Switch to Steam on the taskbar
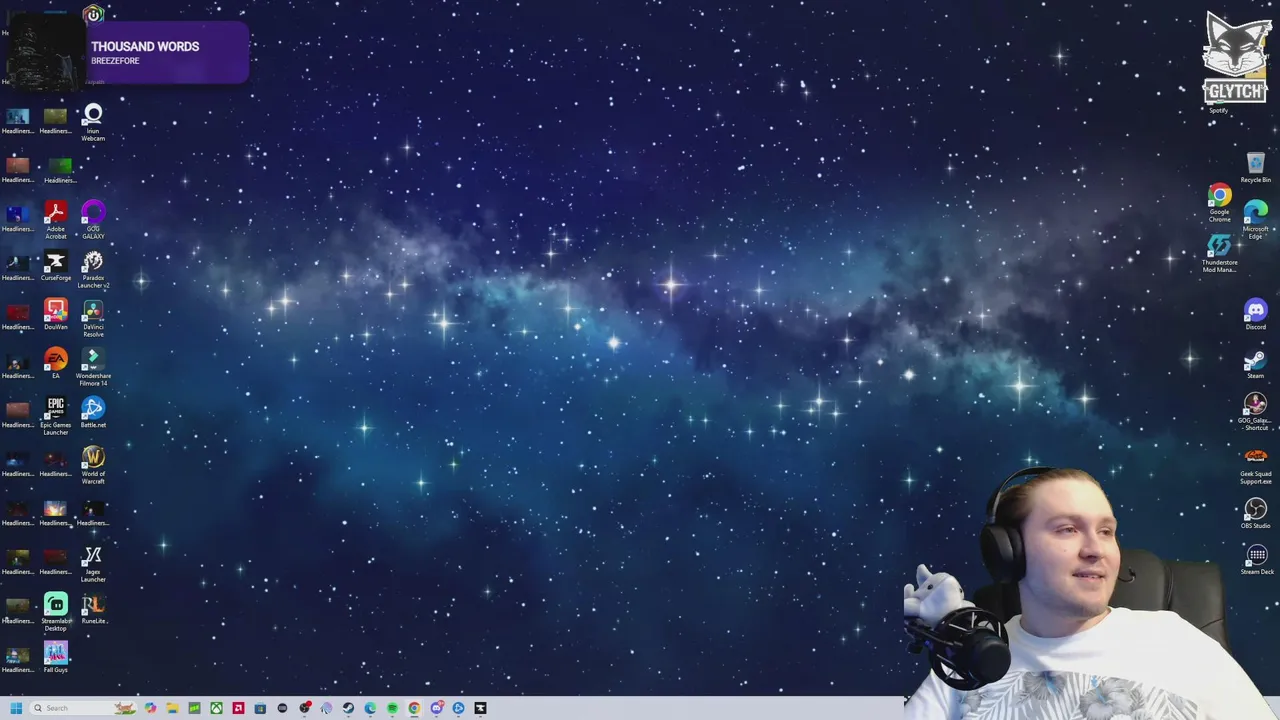The image size is (1280, 720). tap(348, 708)
